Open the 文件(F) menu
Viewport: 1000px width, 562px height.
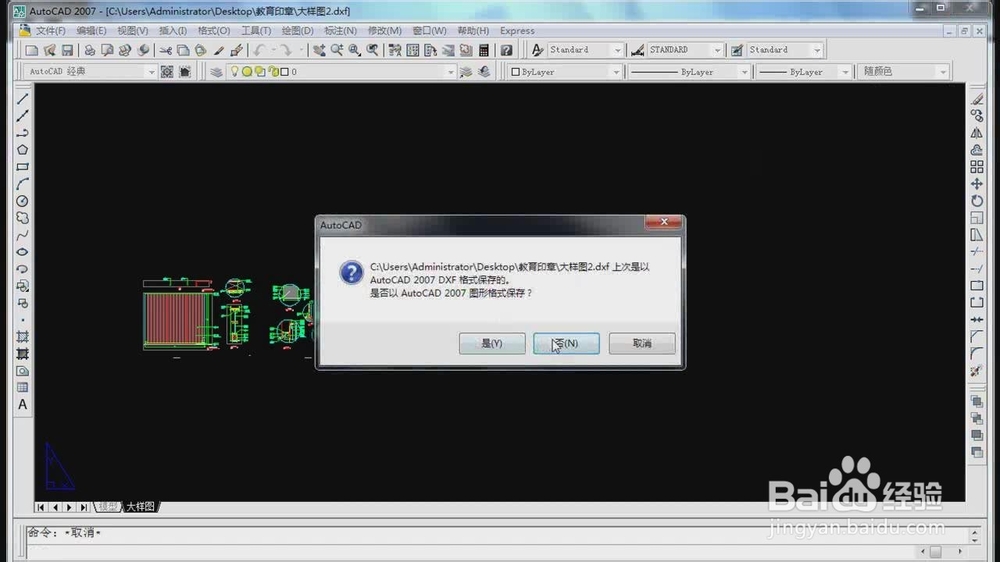tap(50, 31)
